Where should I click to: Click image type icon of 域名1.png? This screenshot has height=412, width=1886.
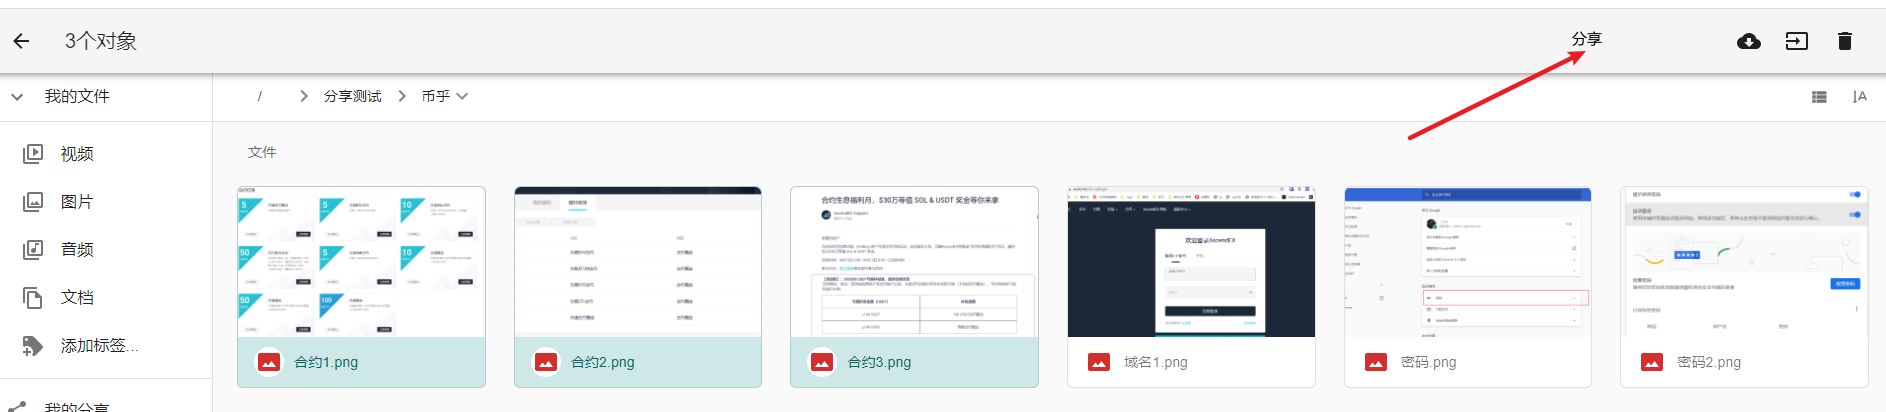pos(1099,362)
